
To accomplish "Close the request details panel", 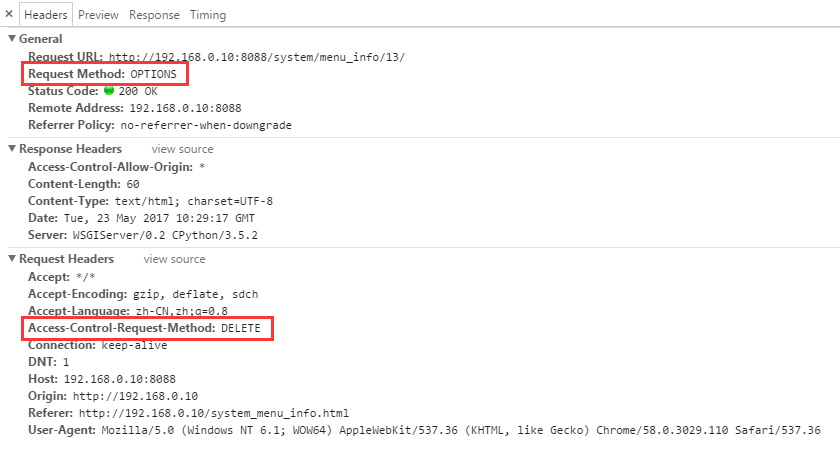I will [9, 14].
